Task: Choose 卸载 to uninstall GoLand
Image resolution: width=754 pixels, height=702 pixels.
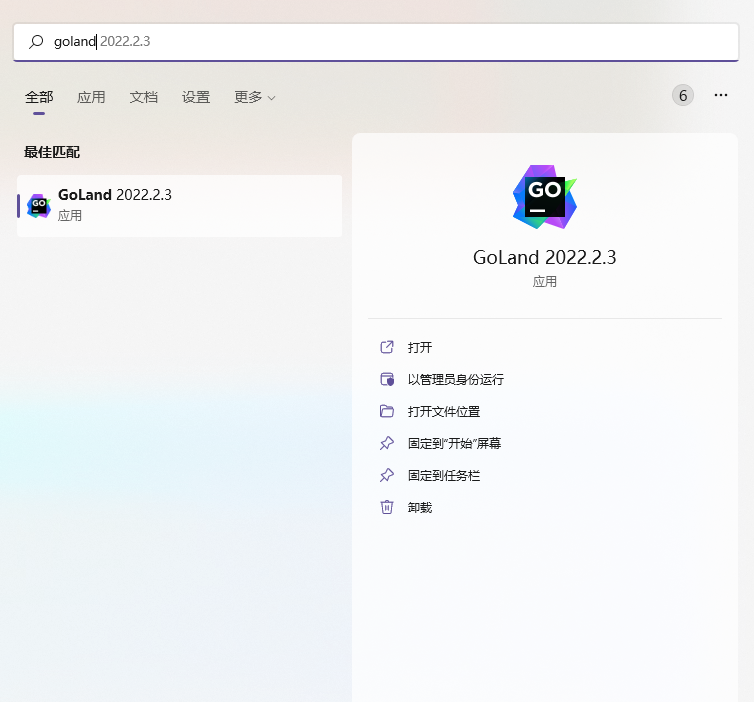Action: [420, 507]
